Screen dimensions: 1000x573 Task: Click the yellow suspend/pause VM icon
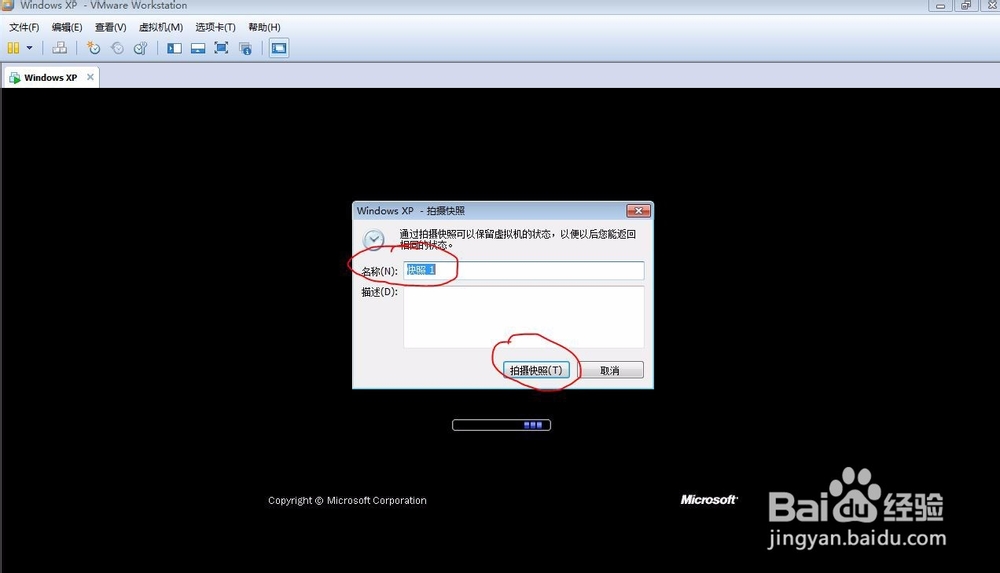pyautogui.click(x=13, y=48)
